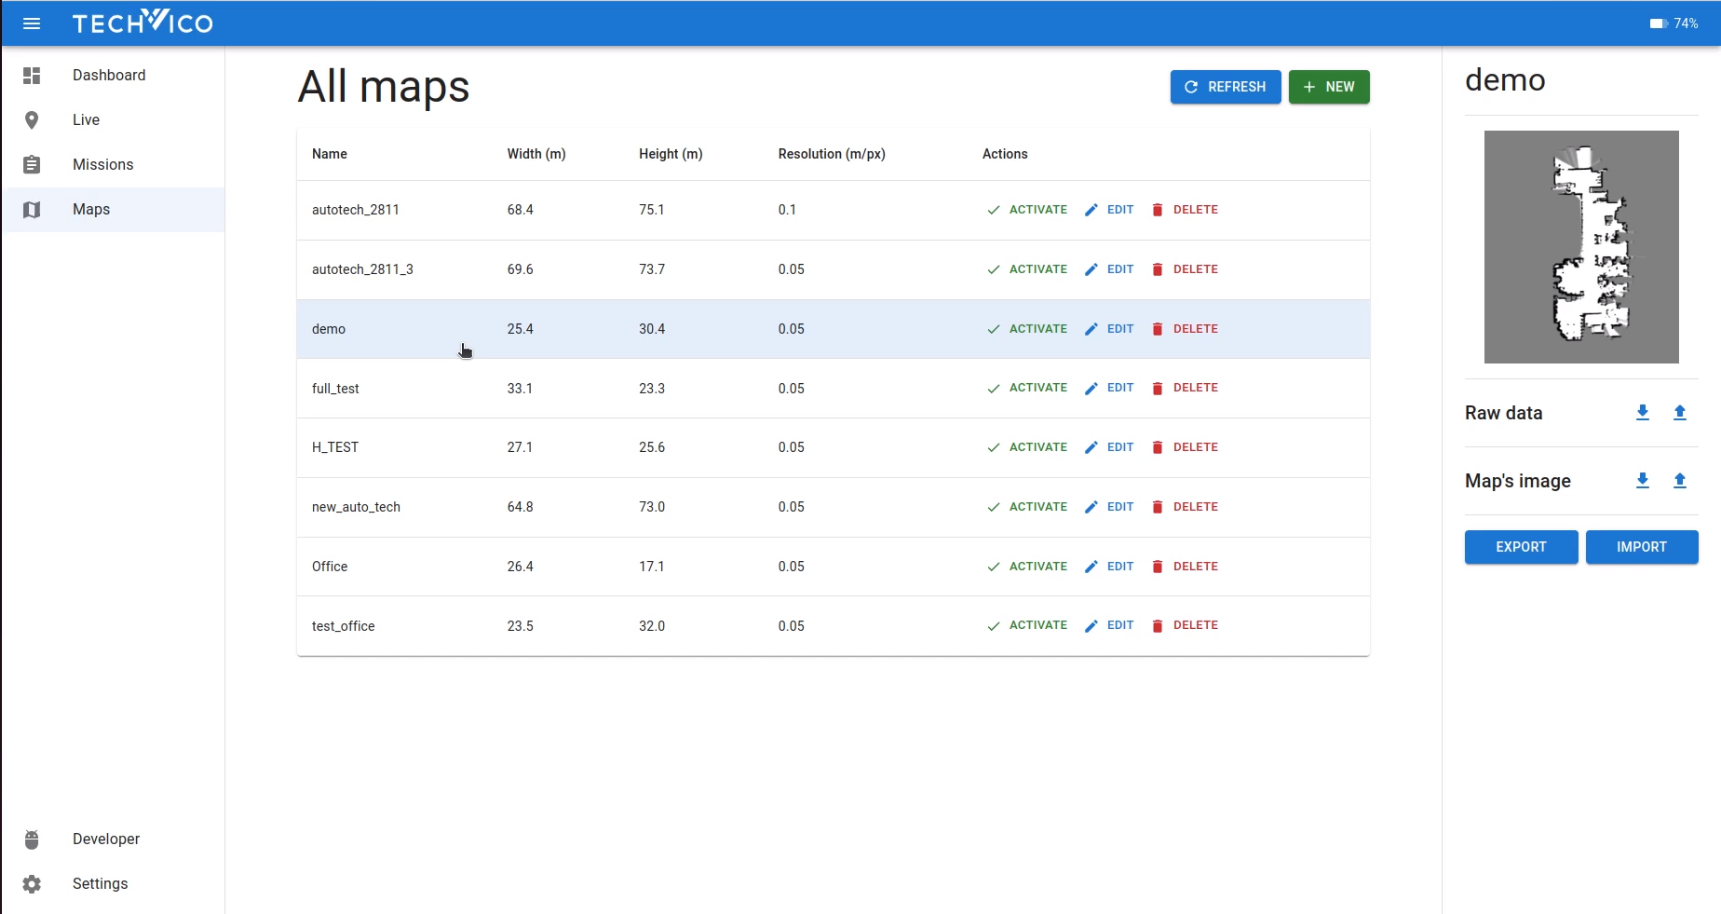Edit the H_TEST map
The height and width of the screenshot is (914, 1721).
point(1109,447)
